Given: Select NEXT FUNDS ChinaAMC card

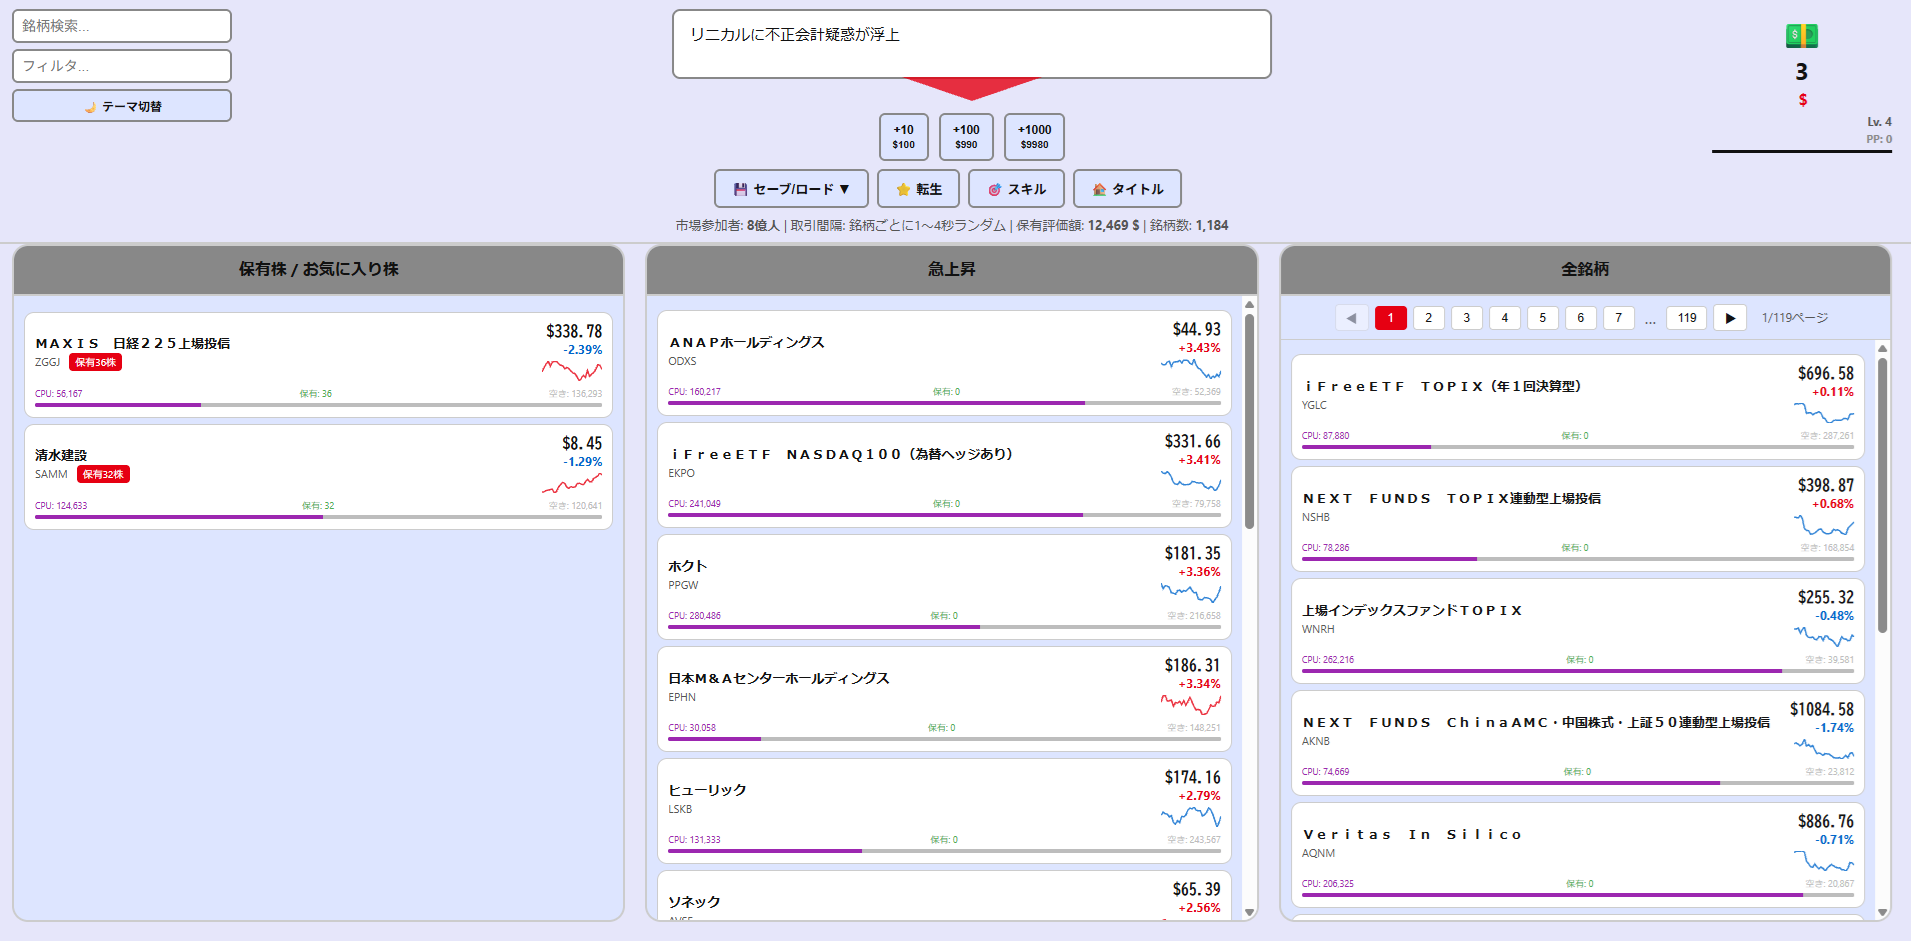Looking at the screenshot, I should click(1578, 743).
